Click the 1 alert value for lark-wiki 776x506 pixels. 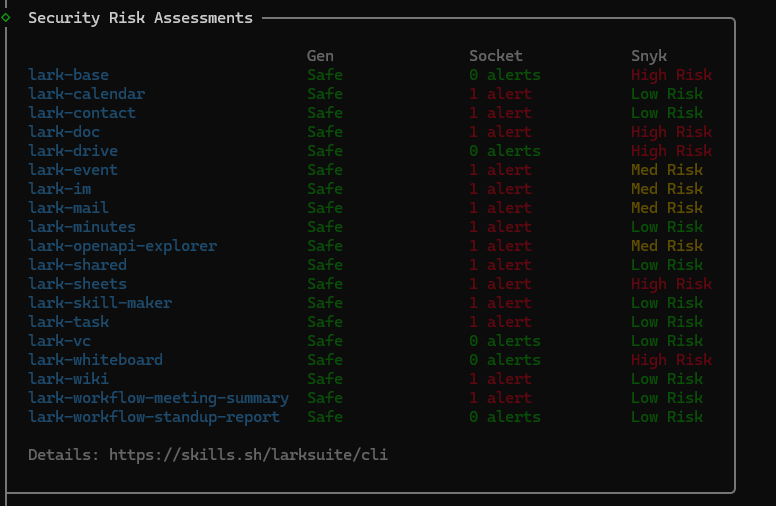pos(501,379)
